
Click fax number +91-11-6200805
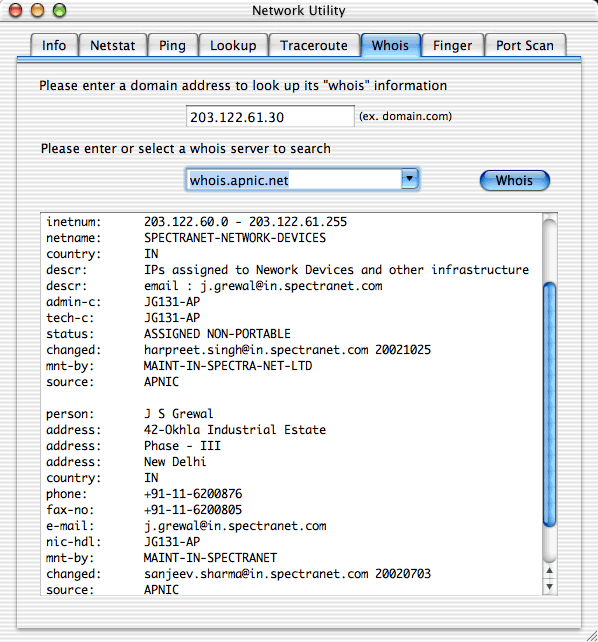[193, 510]
